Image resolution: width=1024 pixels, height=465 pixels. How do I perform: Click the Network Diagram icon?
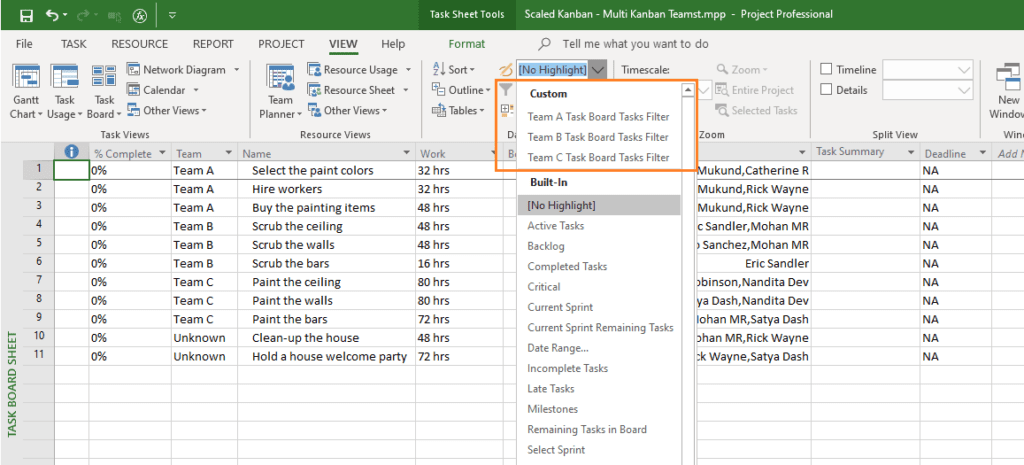(x=133, y=70)
